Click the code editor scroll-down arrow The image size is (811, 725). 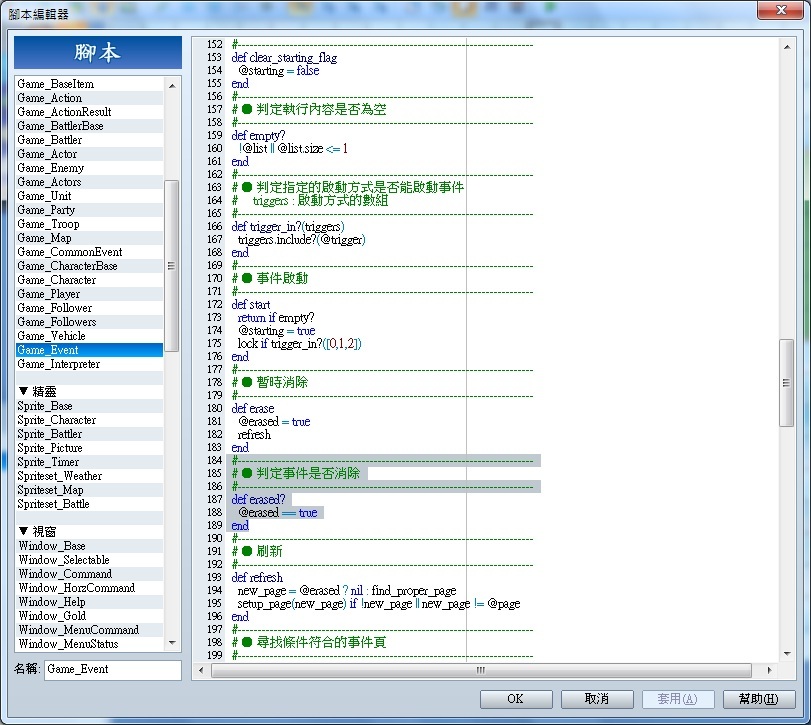(x=787, y=654)
